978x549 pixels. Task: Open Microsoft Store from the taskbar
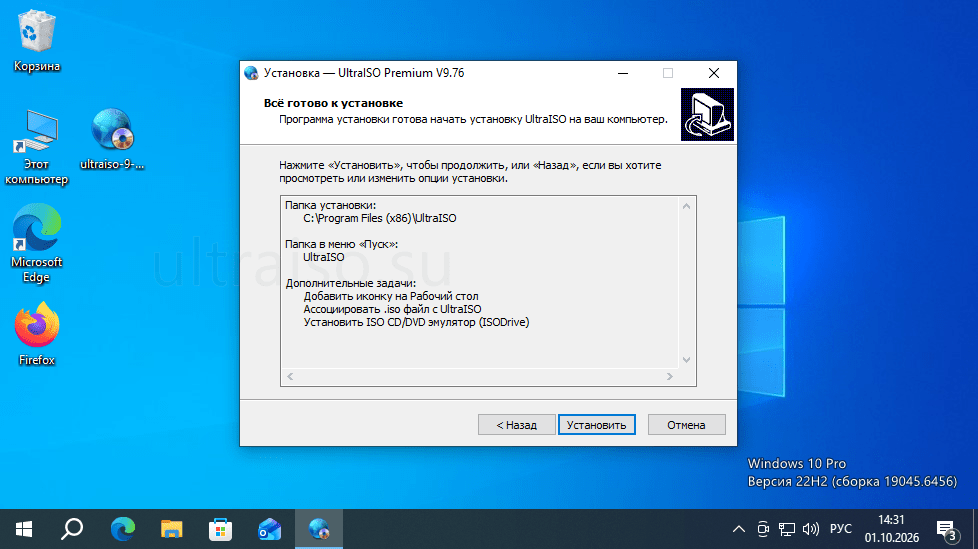click(220, 529)
